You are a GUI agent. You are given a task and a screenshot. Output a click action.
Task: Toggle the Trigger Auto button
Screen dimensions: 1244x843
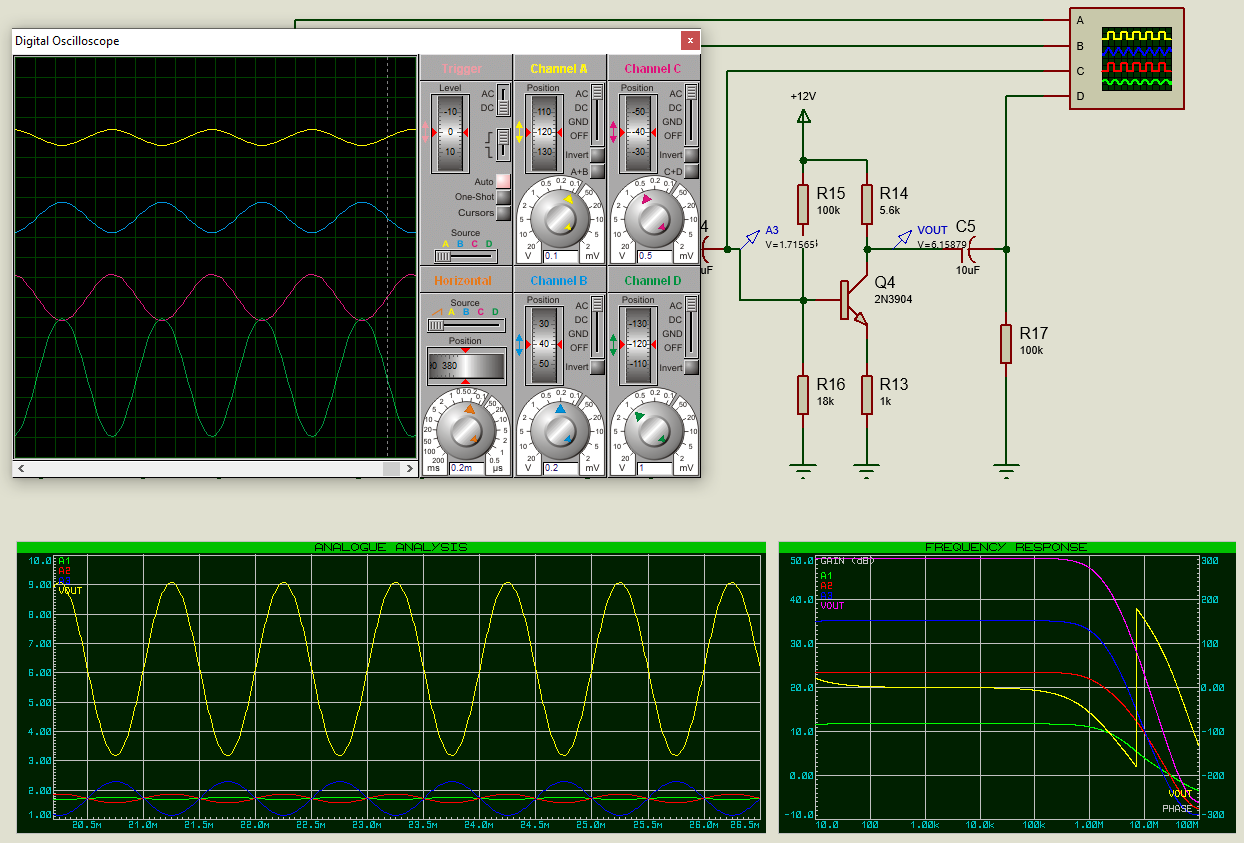coord(503,181)
